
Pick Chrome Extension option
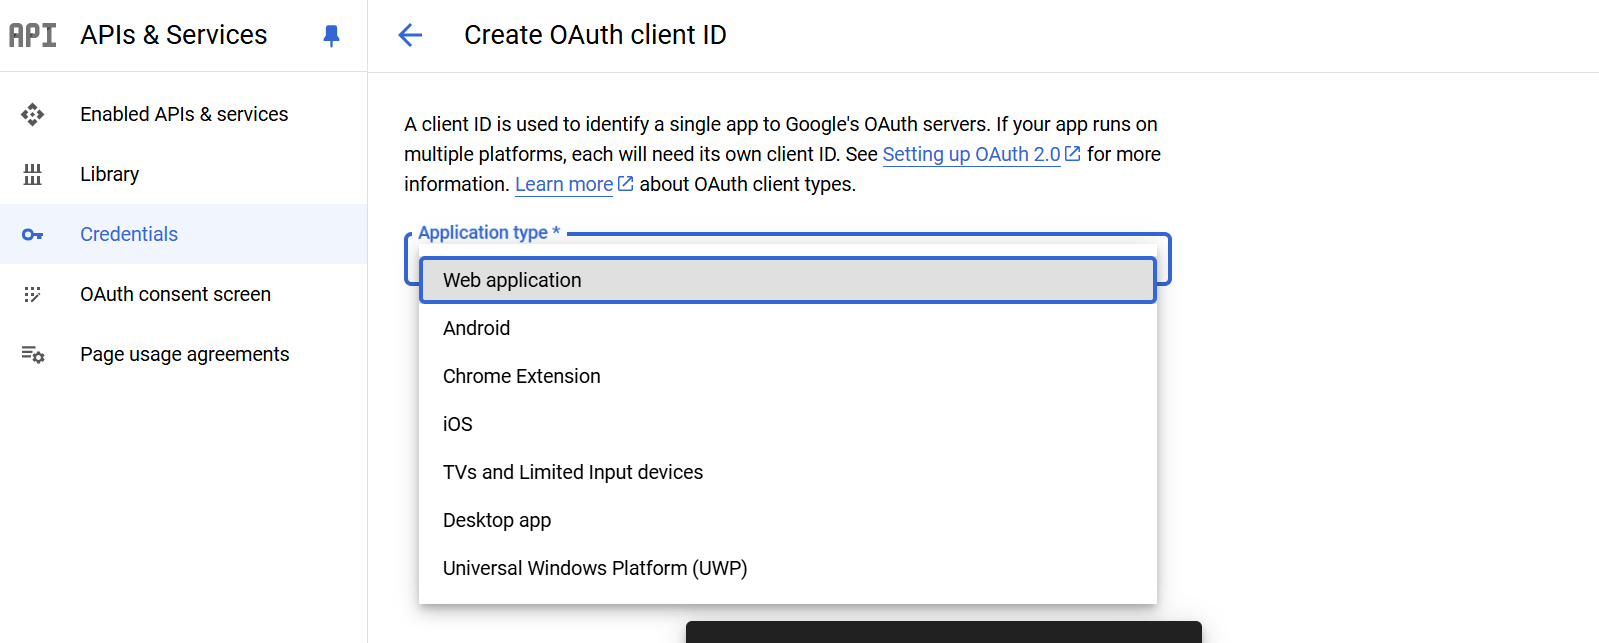[x=521, y=376]
